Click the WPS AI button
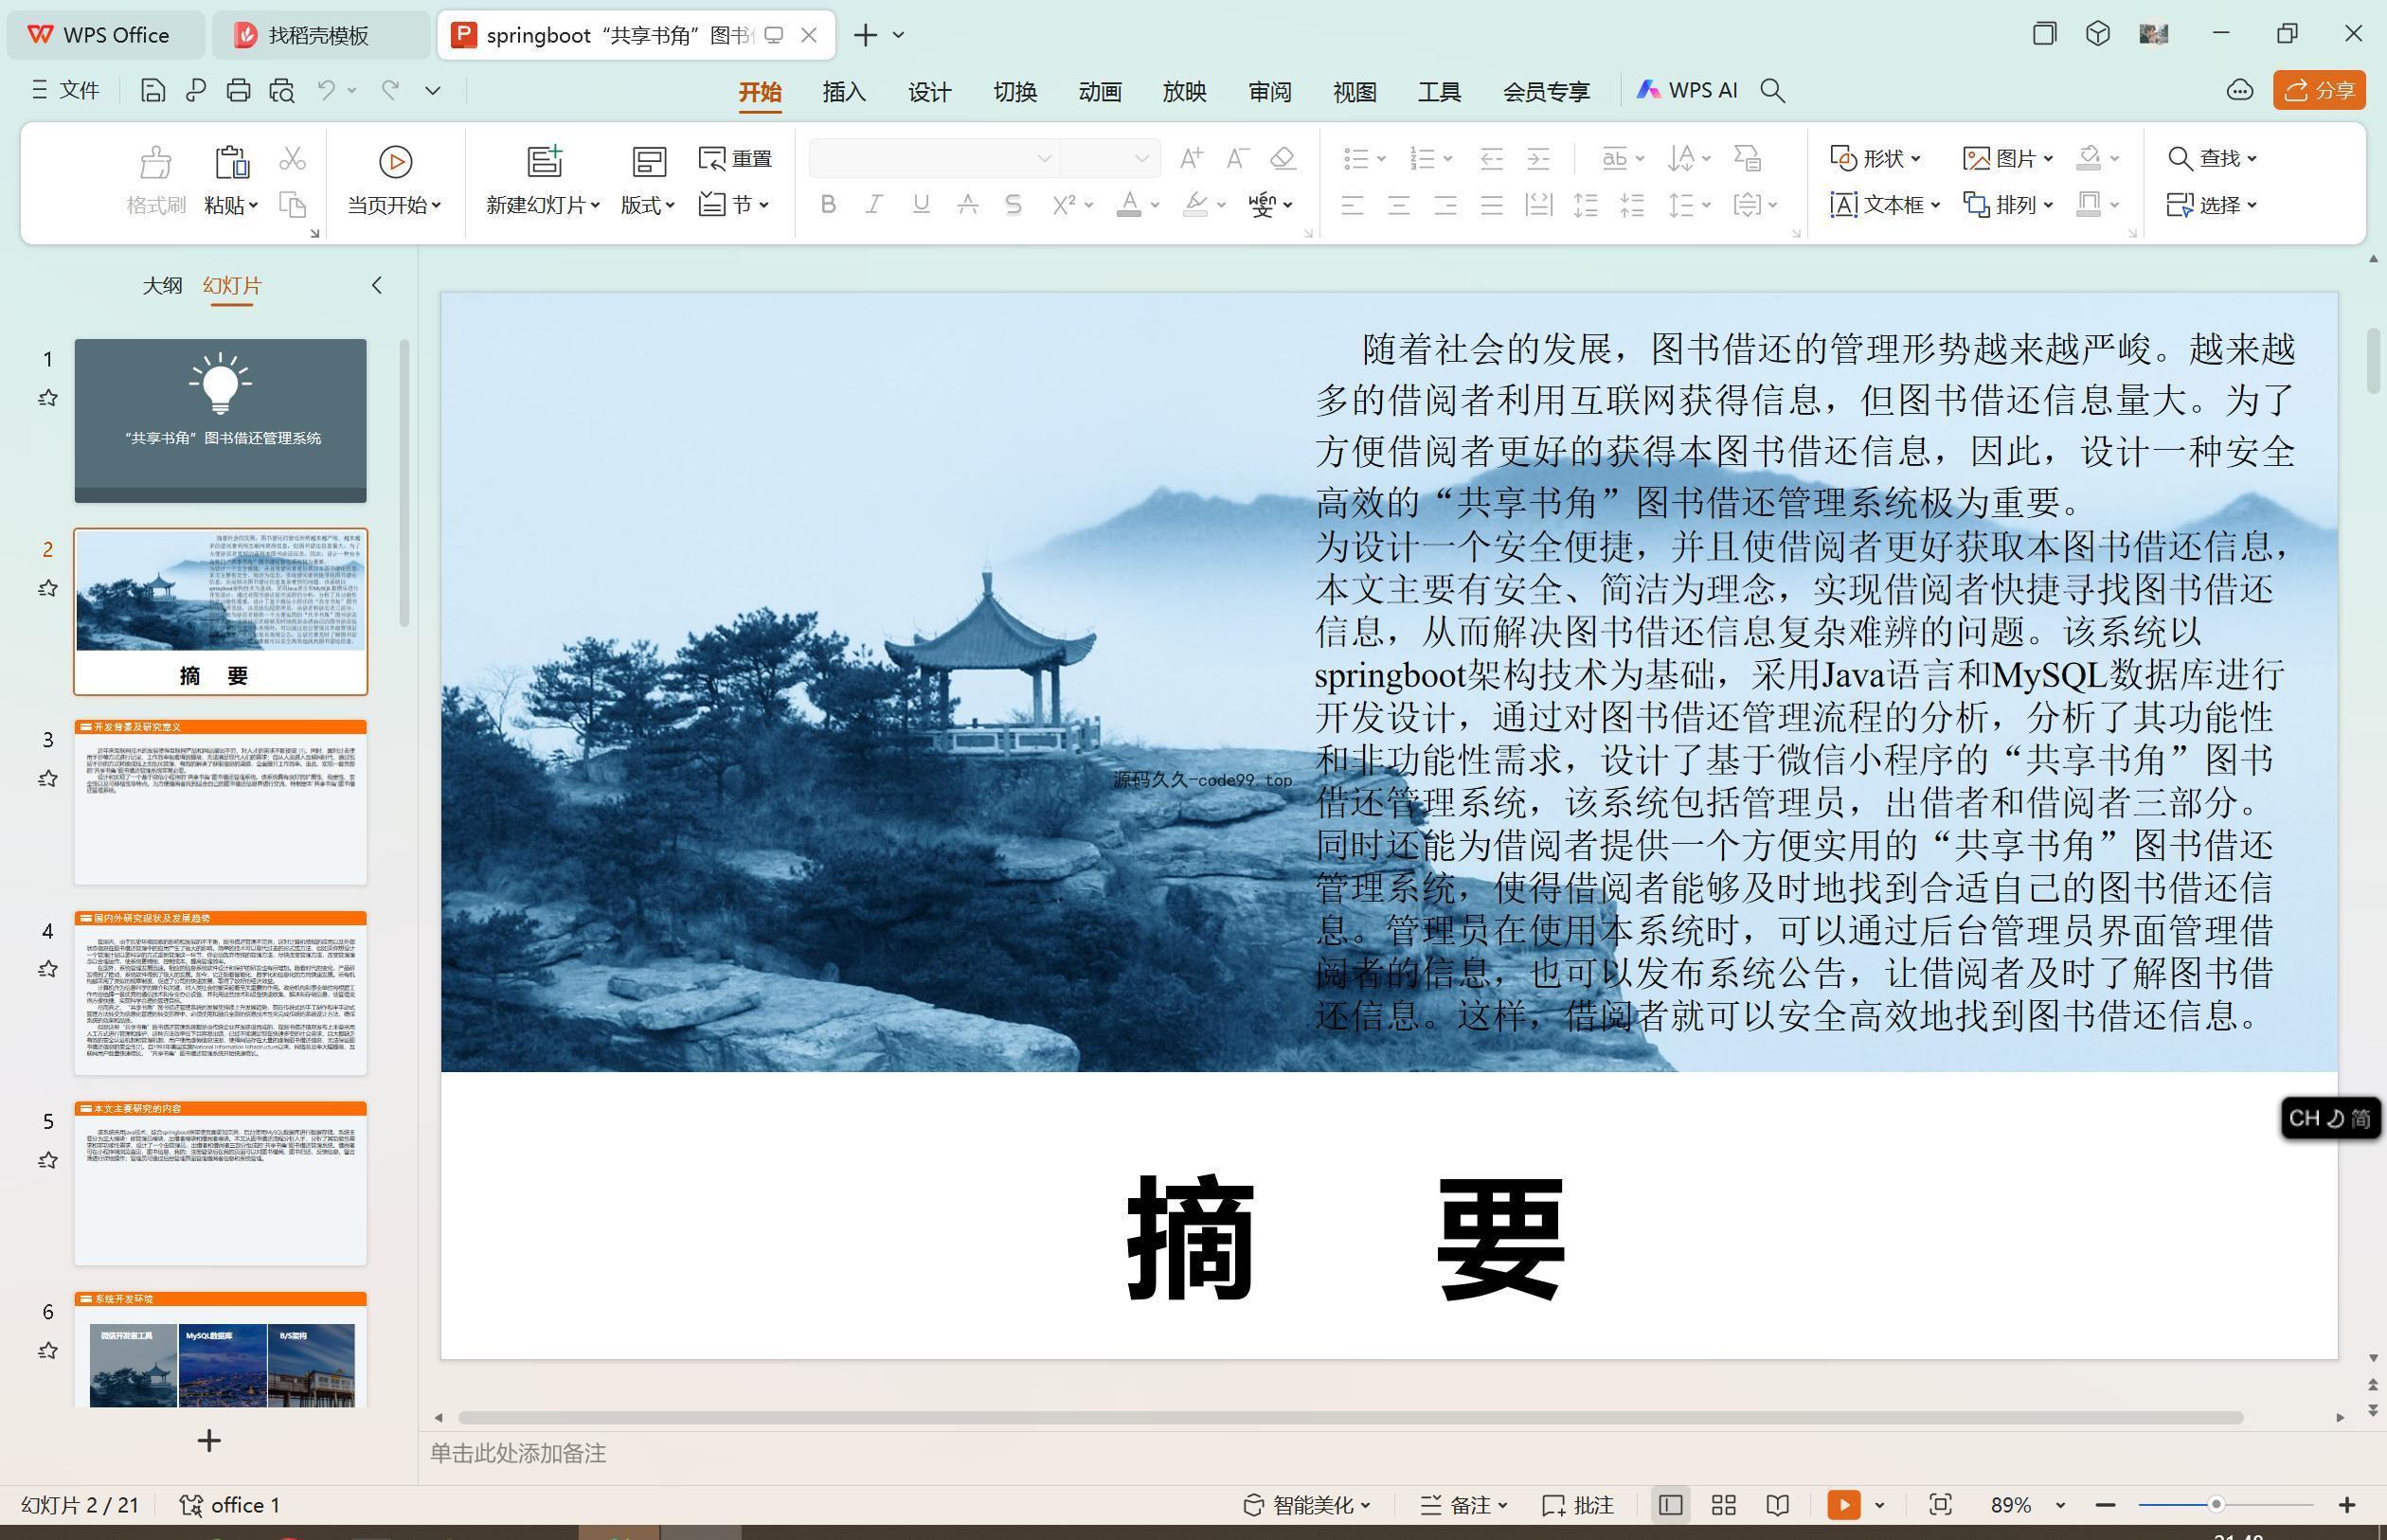2387x1540 pixels. click(x=1687, y=91)
